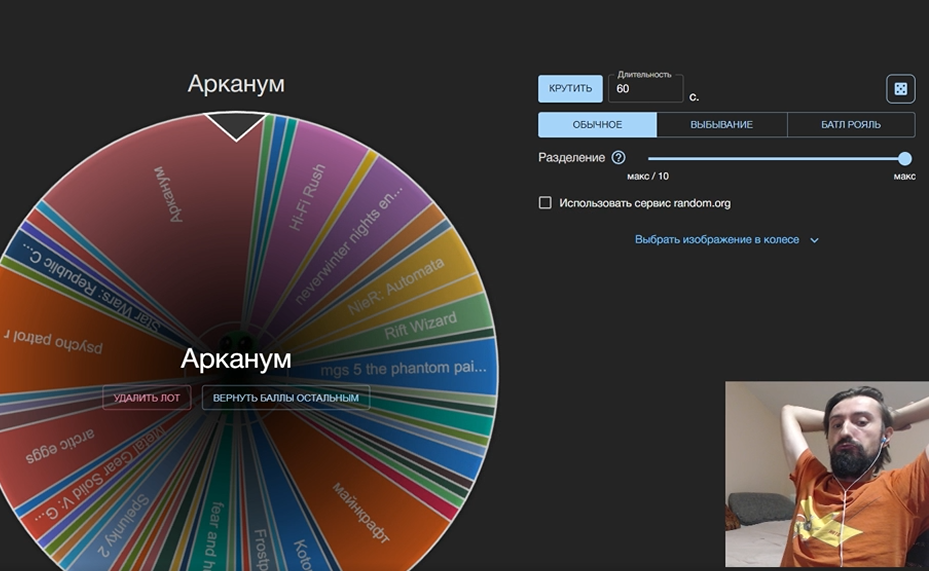Image resolution: width=929 pixels, height=571 pixels.
Task: Click the arctic eggs wheel segment
Action: (x=59, y=446)
